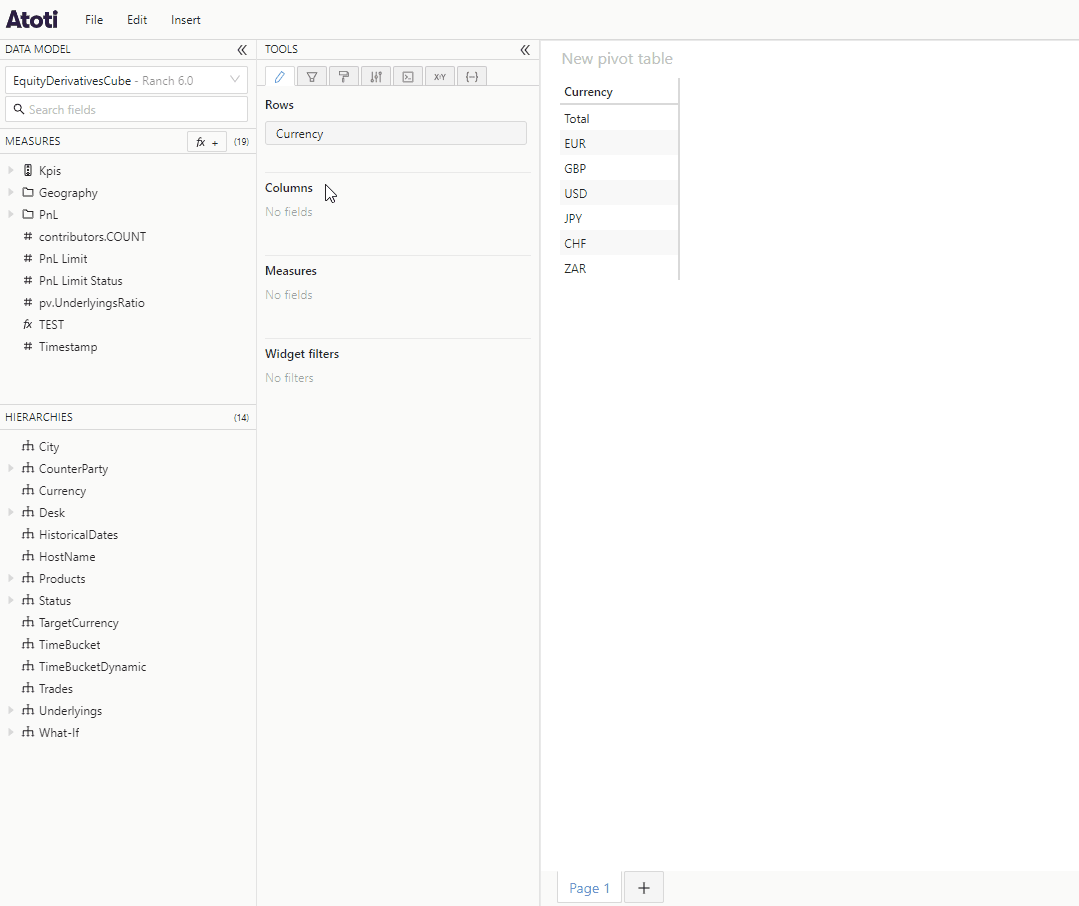Open the settings sliders tab

click(x=376, y=76)
